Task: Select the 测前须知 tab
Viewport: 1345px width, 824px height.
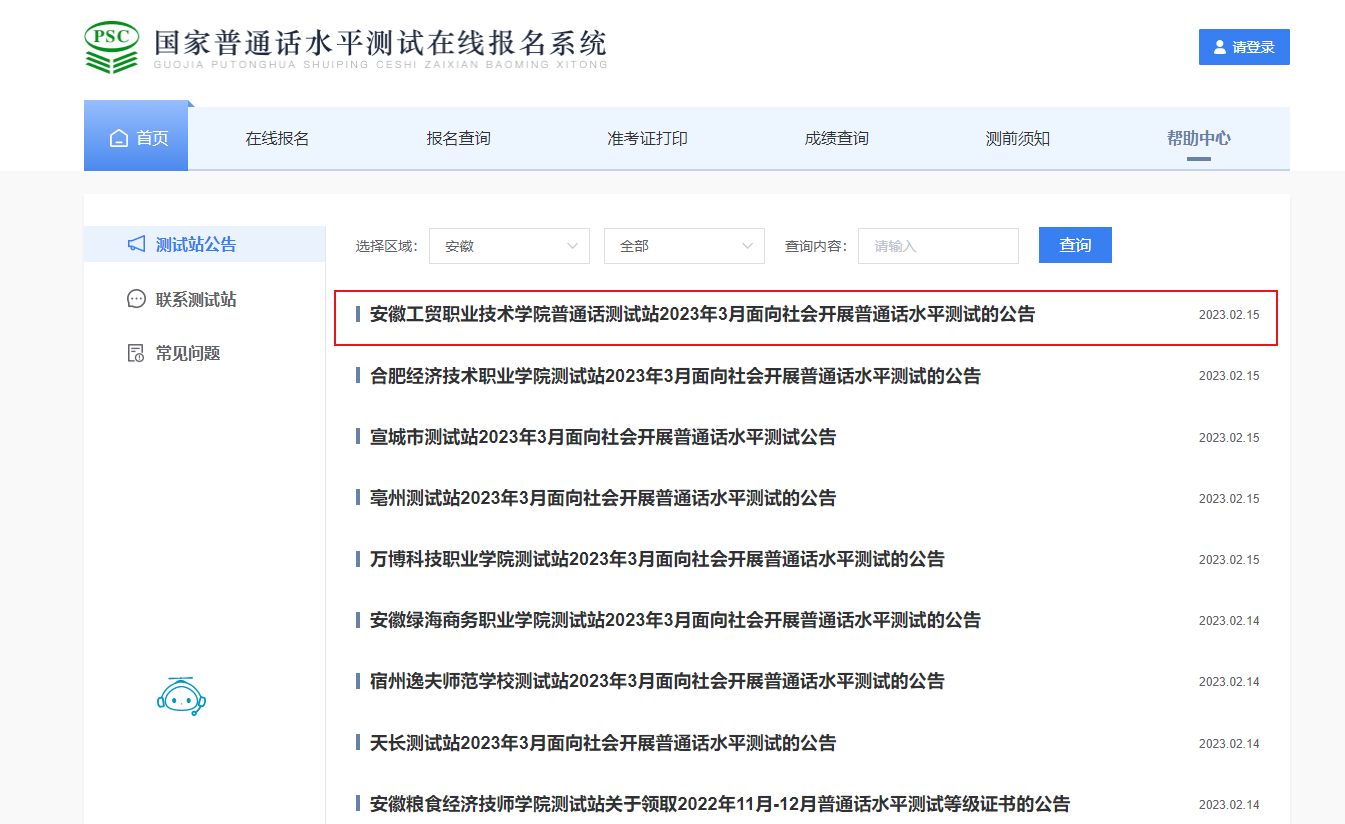Action: point(1017,139)
